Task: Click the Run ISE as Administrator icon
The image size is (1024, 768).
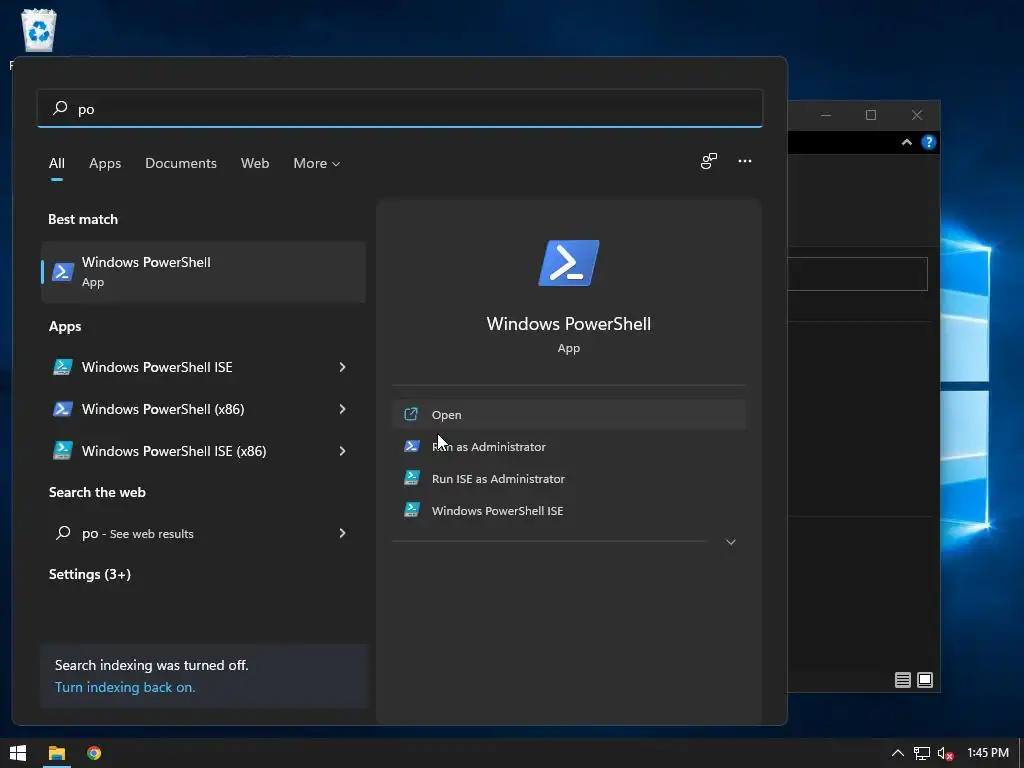Action: 411,478
